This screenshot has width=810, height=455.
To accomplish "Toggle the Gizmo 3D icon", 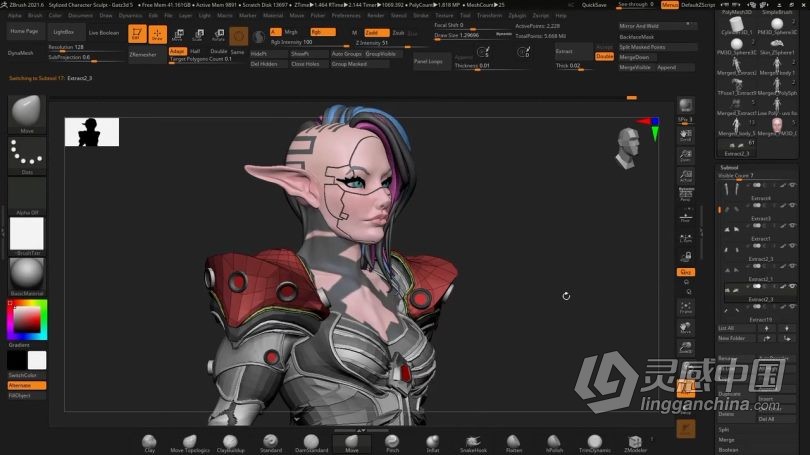I will point(239,36).
